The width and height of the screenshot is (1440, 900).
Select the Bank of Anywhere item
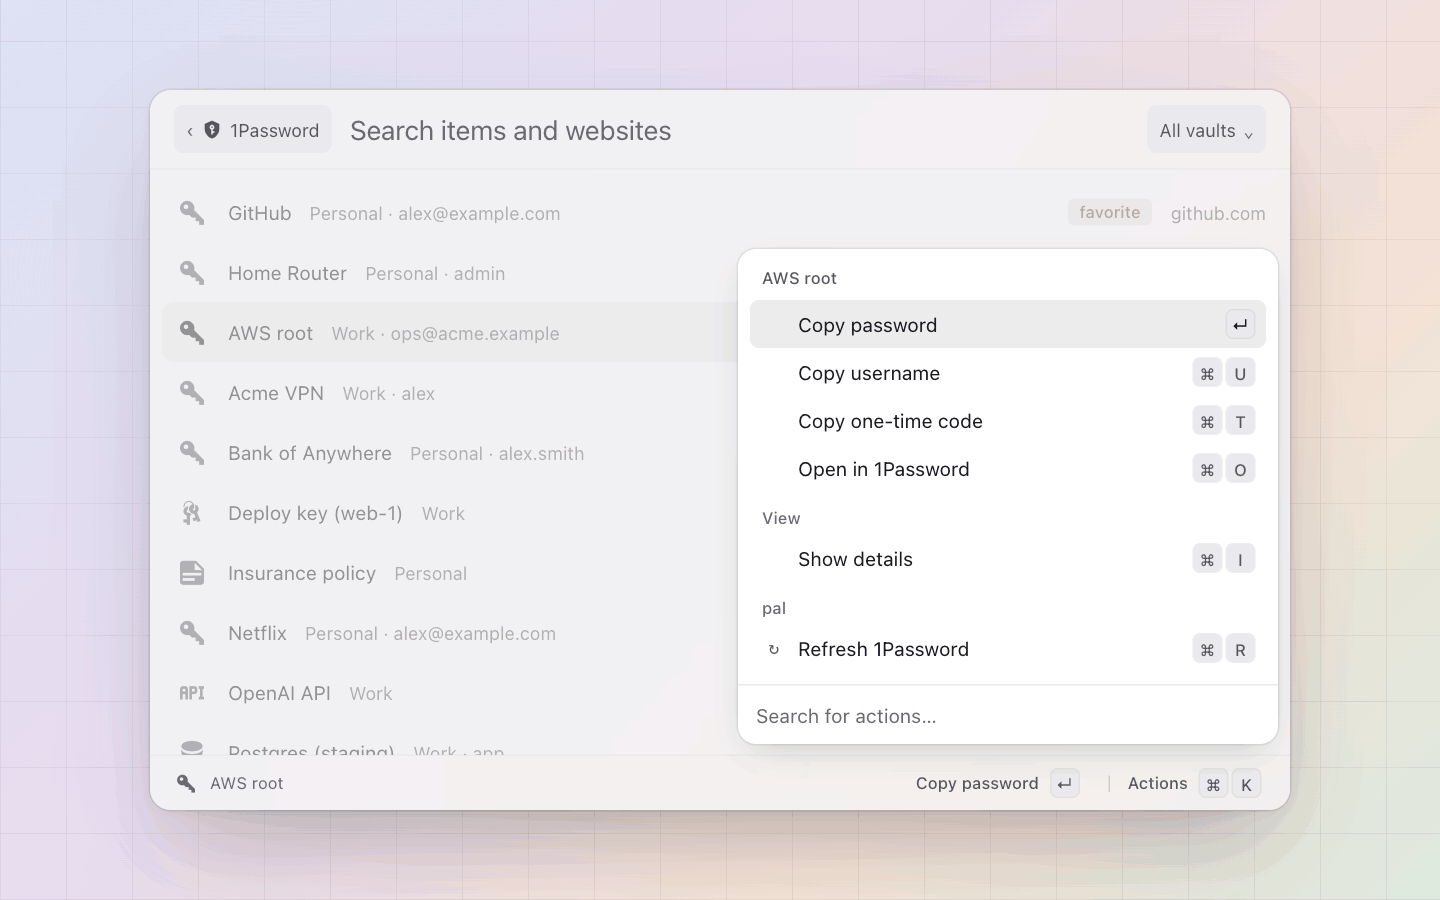450,453
